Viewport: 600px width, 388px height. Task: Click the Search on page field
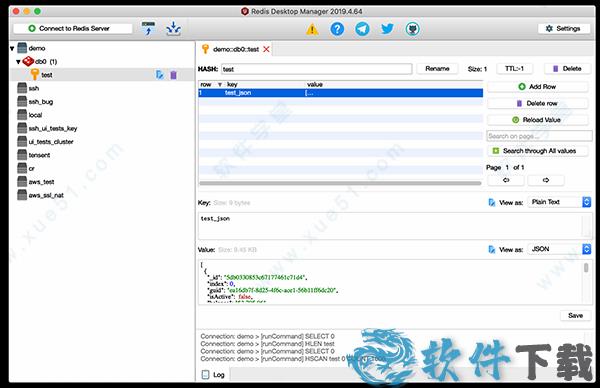click(x=539, y=136)
